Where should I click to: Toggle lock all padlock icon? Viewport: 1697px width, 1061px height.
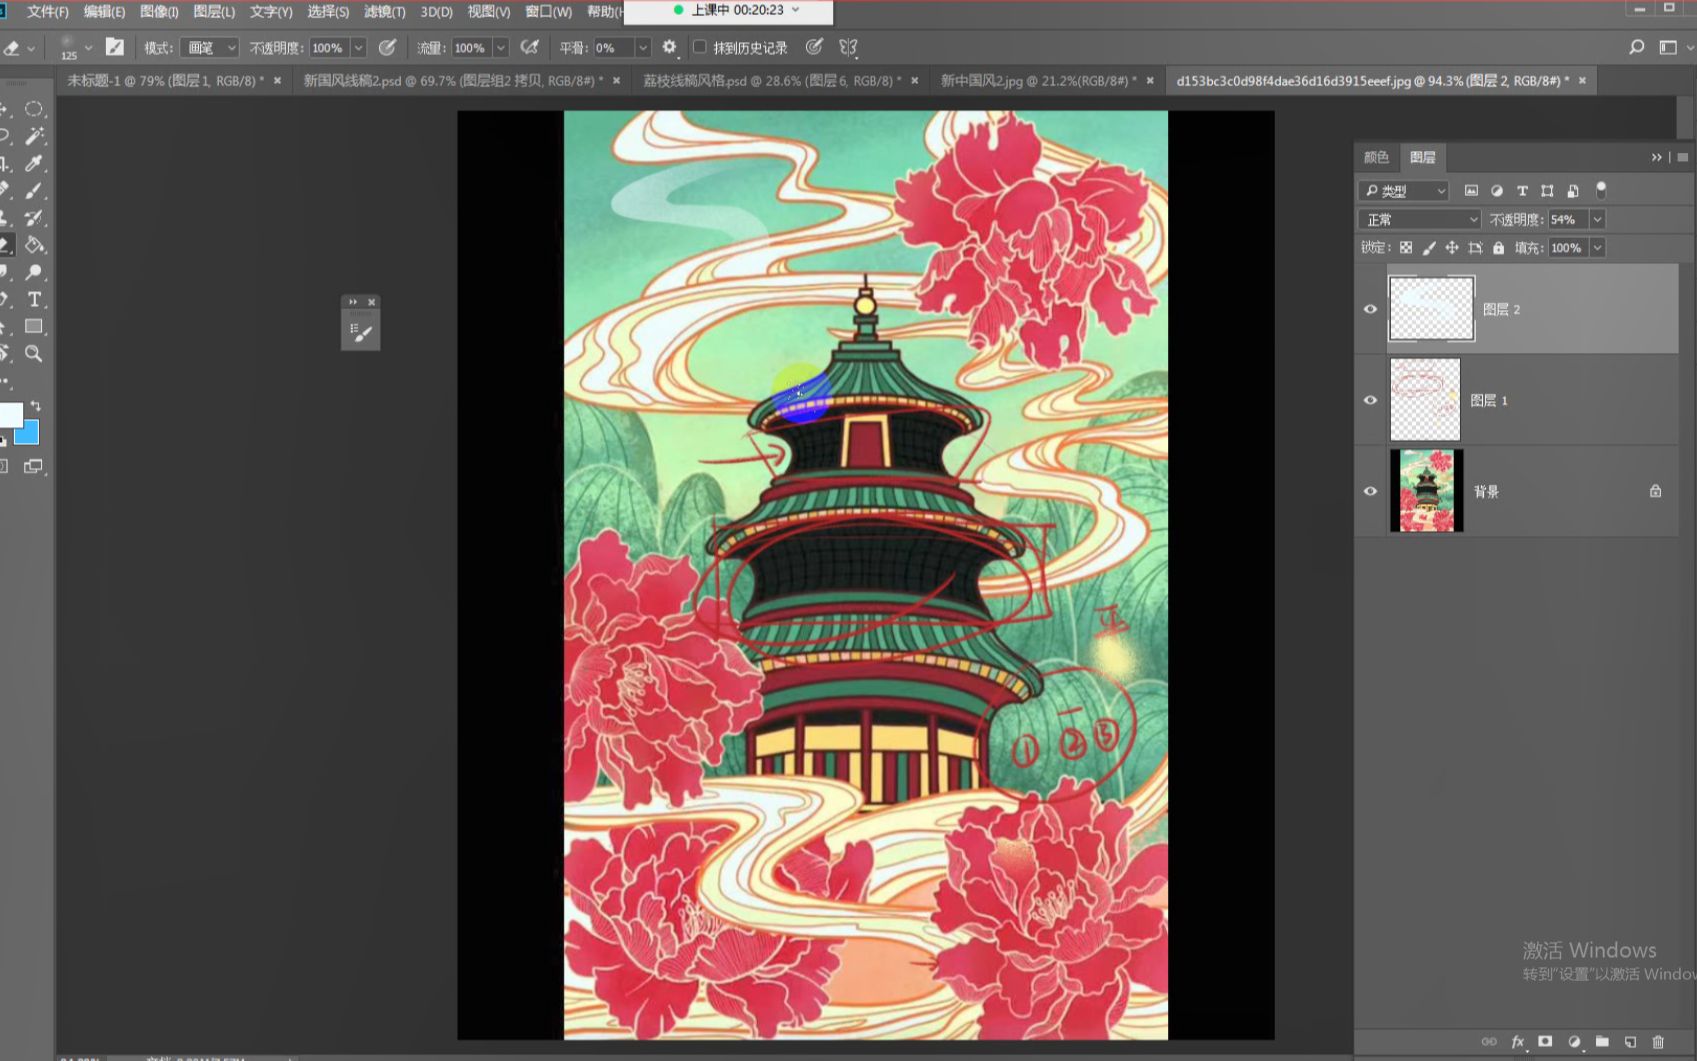click(x=1498, y=248)
